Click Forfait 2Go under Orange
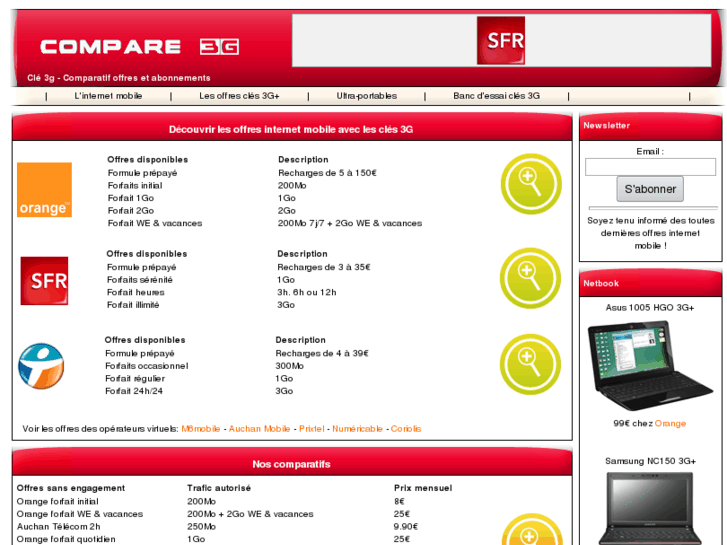727x545 pixels. click(131, 211)
